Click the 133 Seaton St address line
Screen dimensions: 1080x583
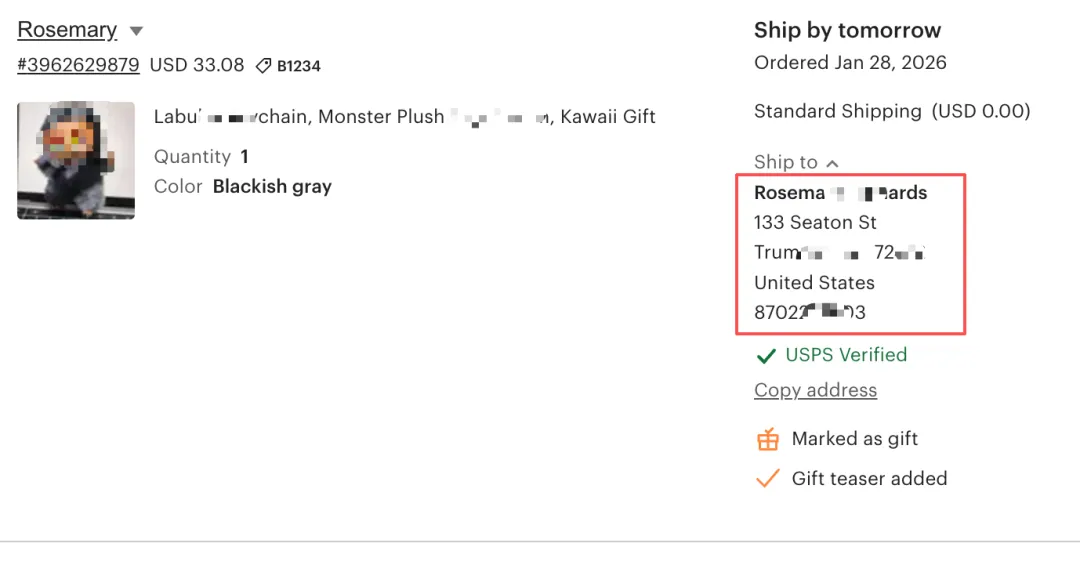815,222
